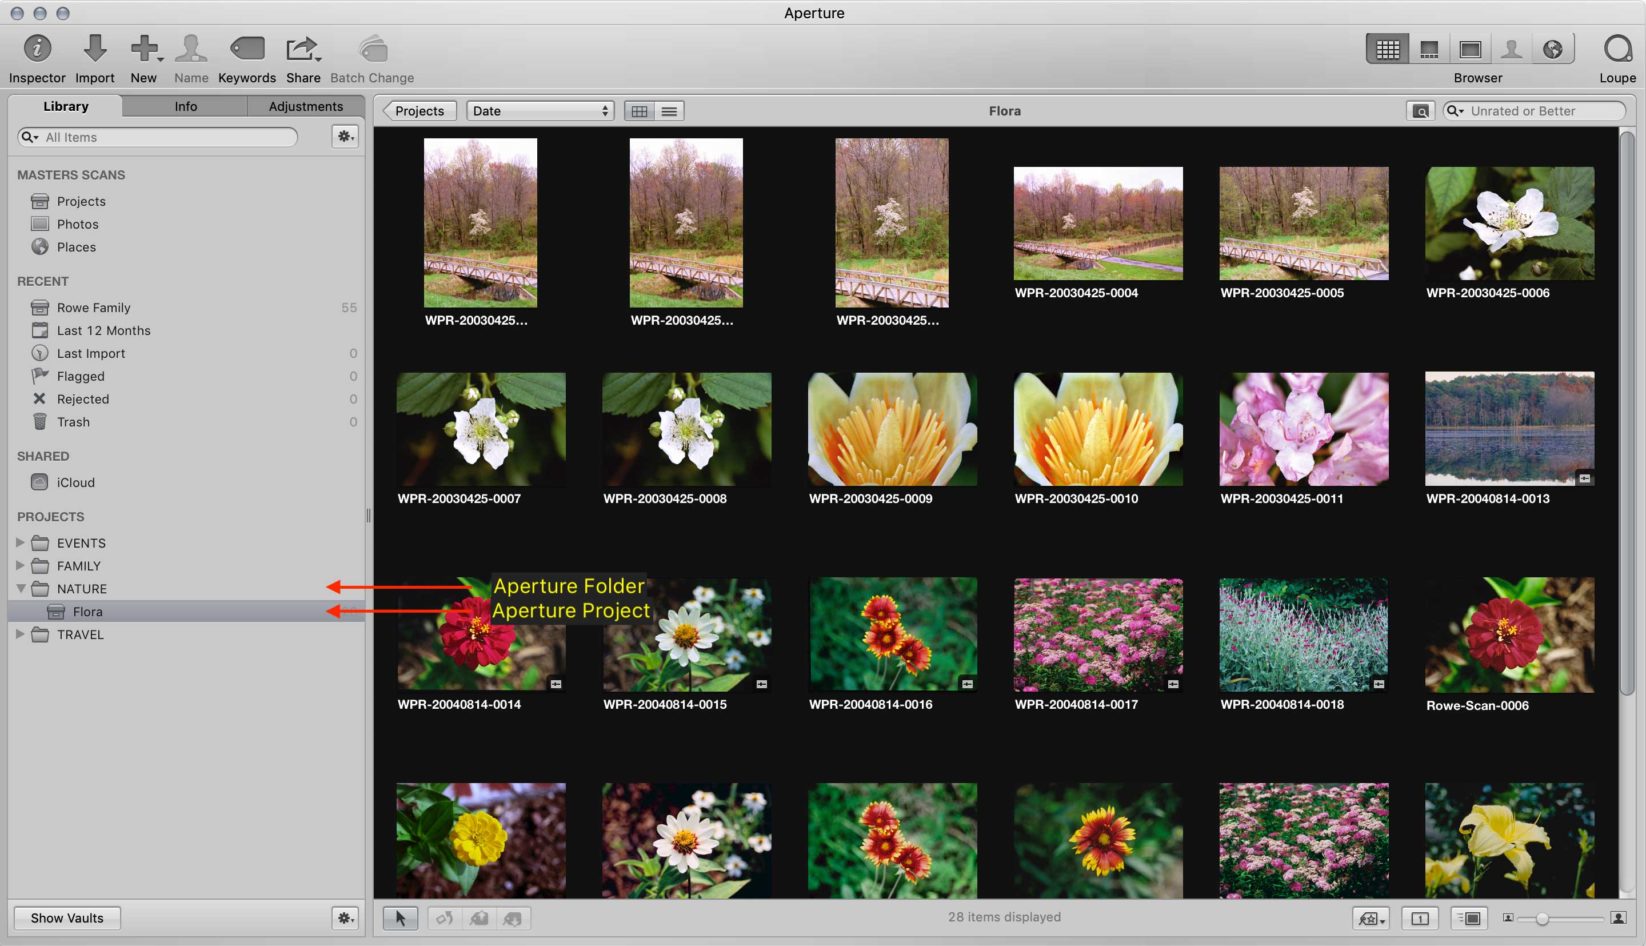Open bottom-left gear action menu

tap(345, 917)
